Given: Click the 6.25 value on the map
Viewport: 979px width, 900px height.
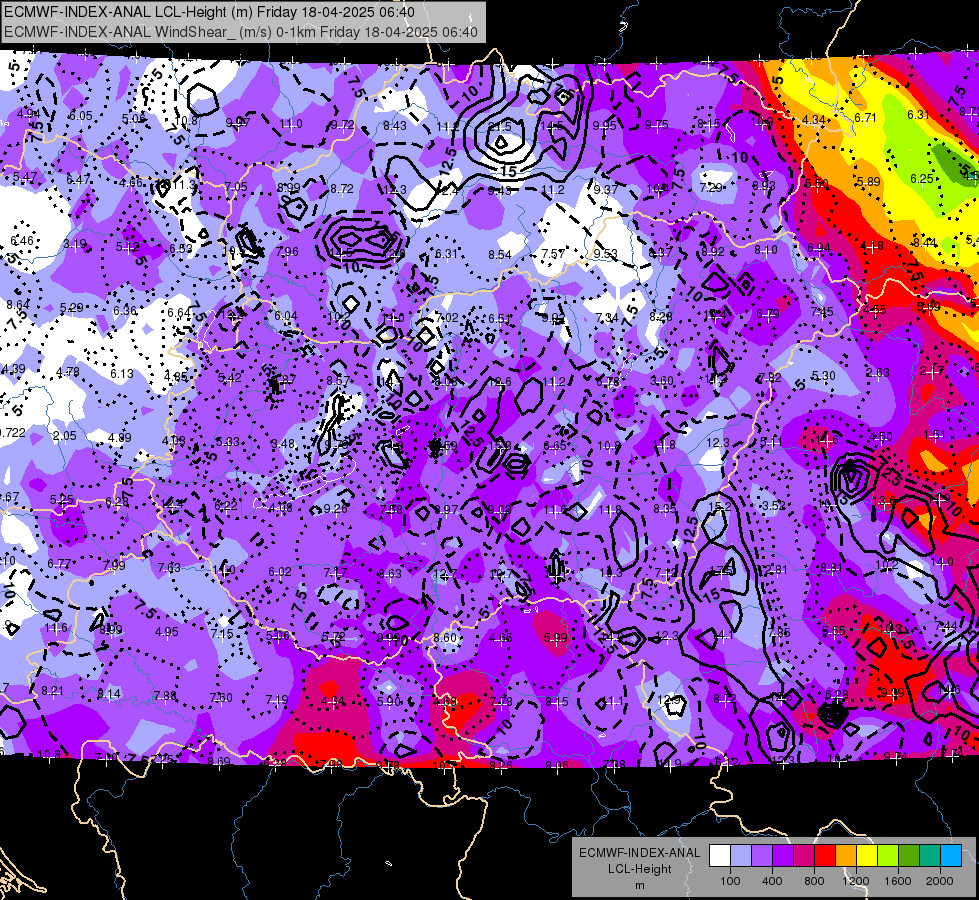Looking at the screenshot, I should [922, 179].
